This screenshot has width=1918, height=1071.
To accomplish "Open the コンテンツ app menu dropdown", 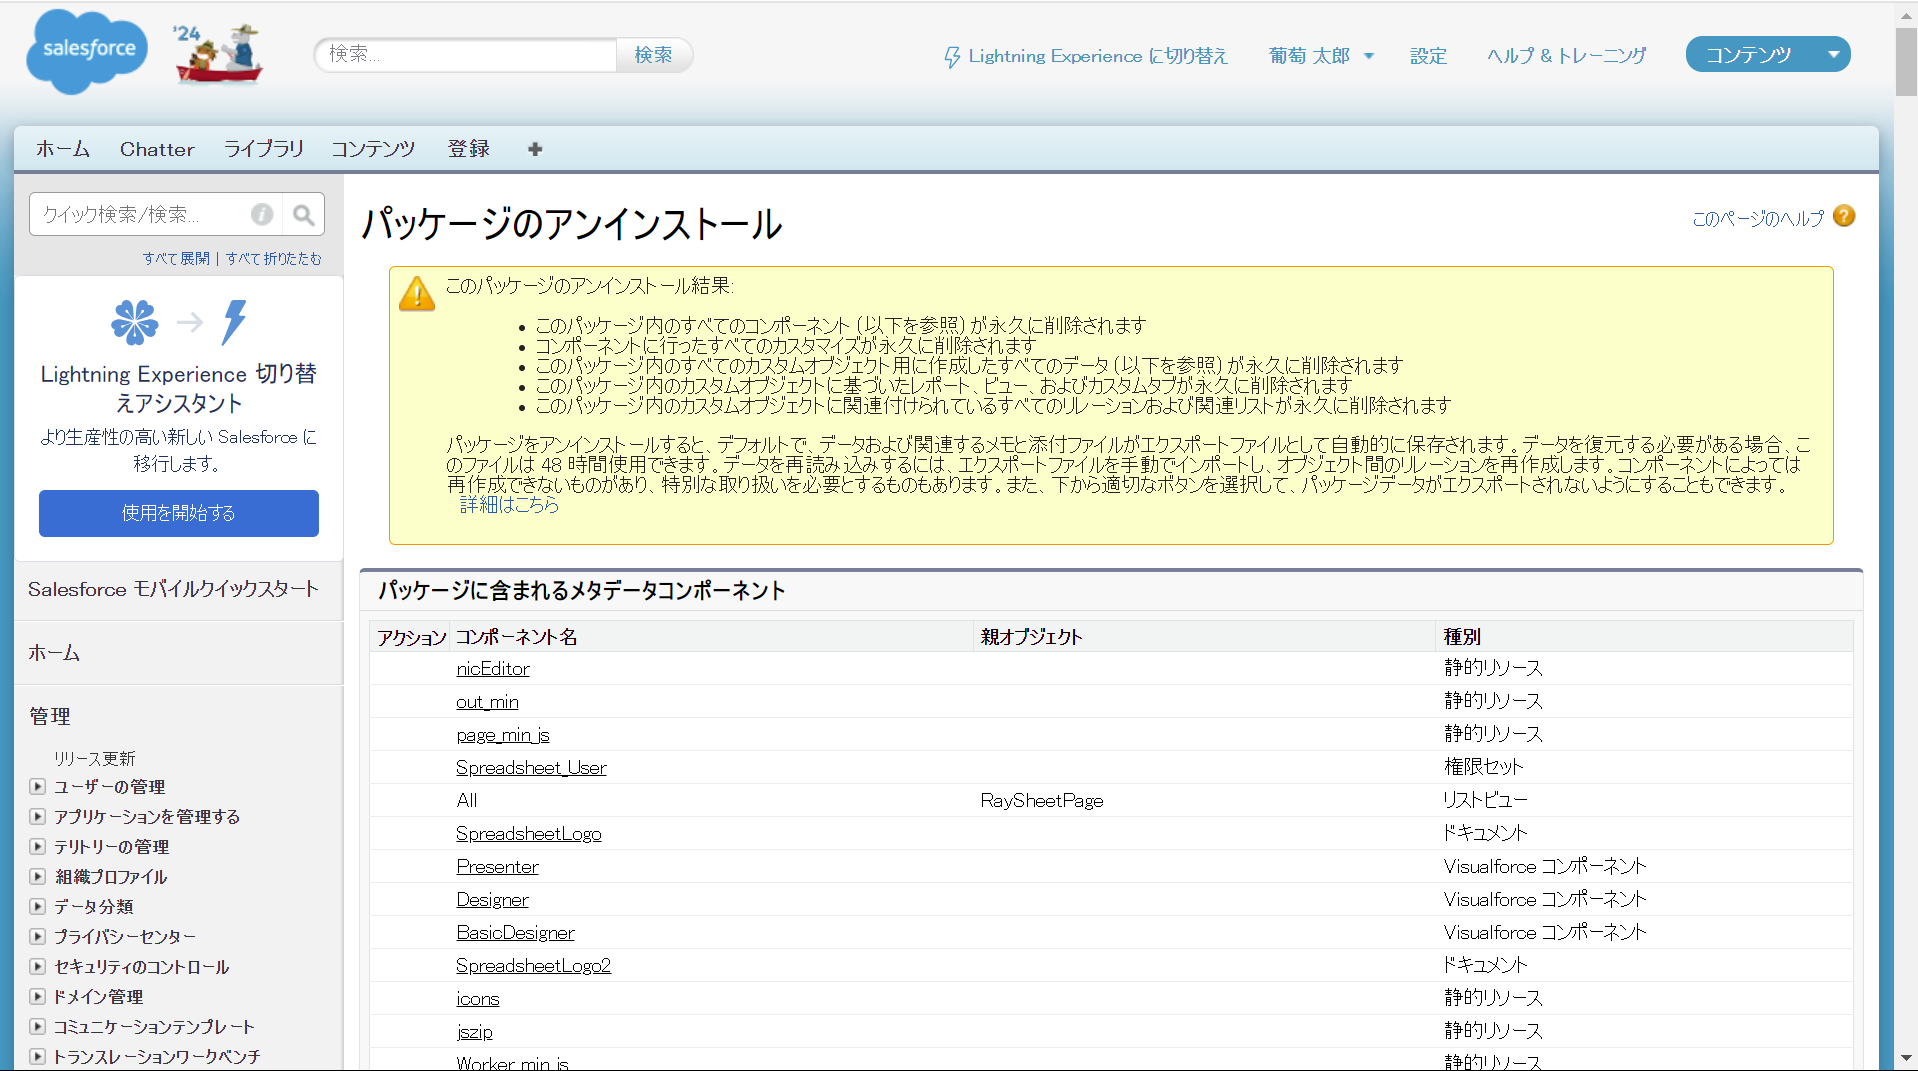I will [1833, 55].
